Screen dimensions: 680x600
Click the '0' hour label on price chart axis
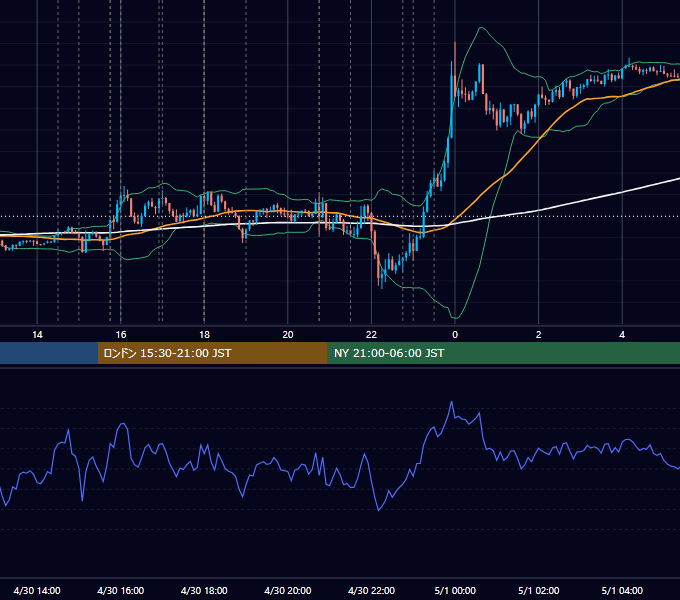click(455, 335)
